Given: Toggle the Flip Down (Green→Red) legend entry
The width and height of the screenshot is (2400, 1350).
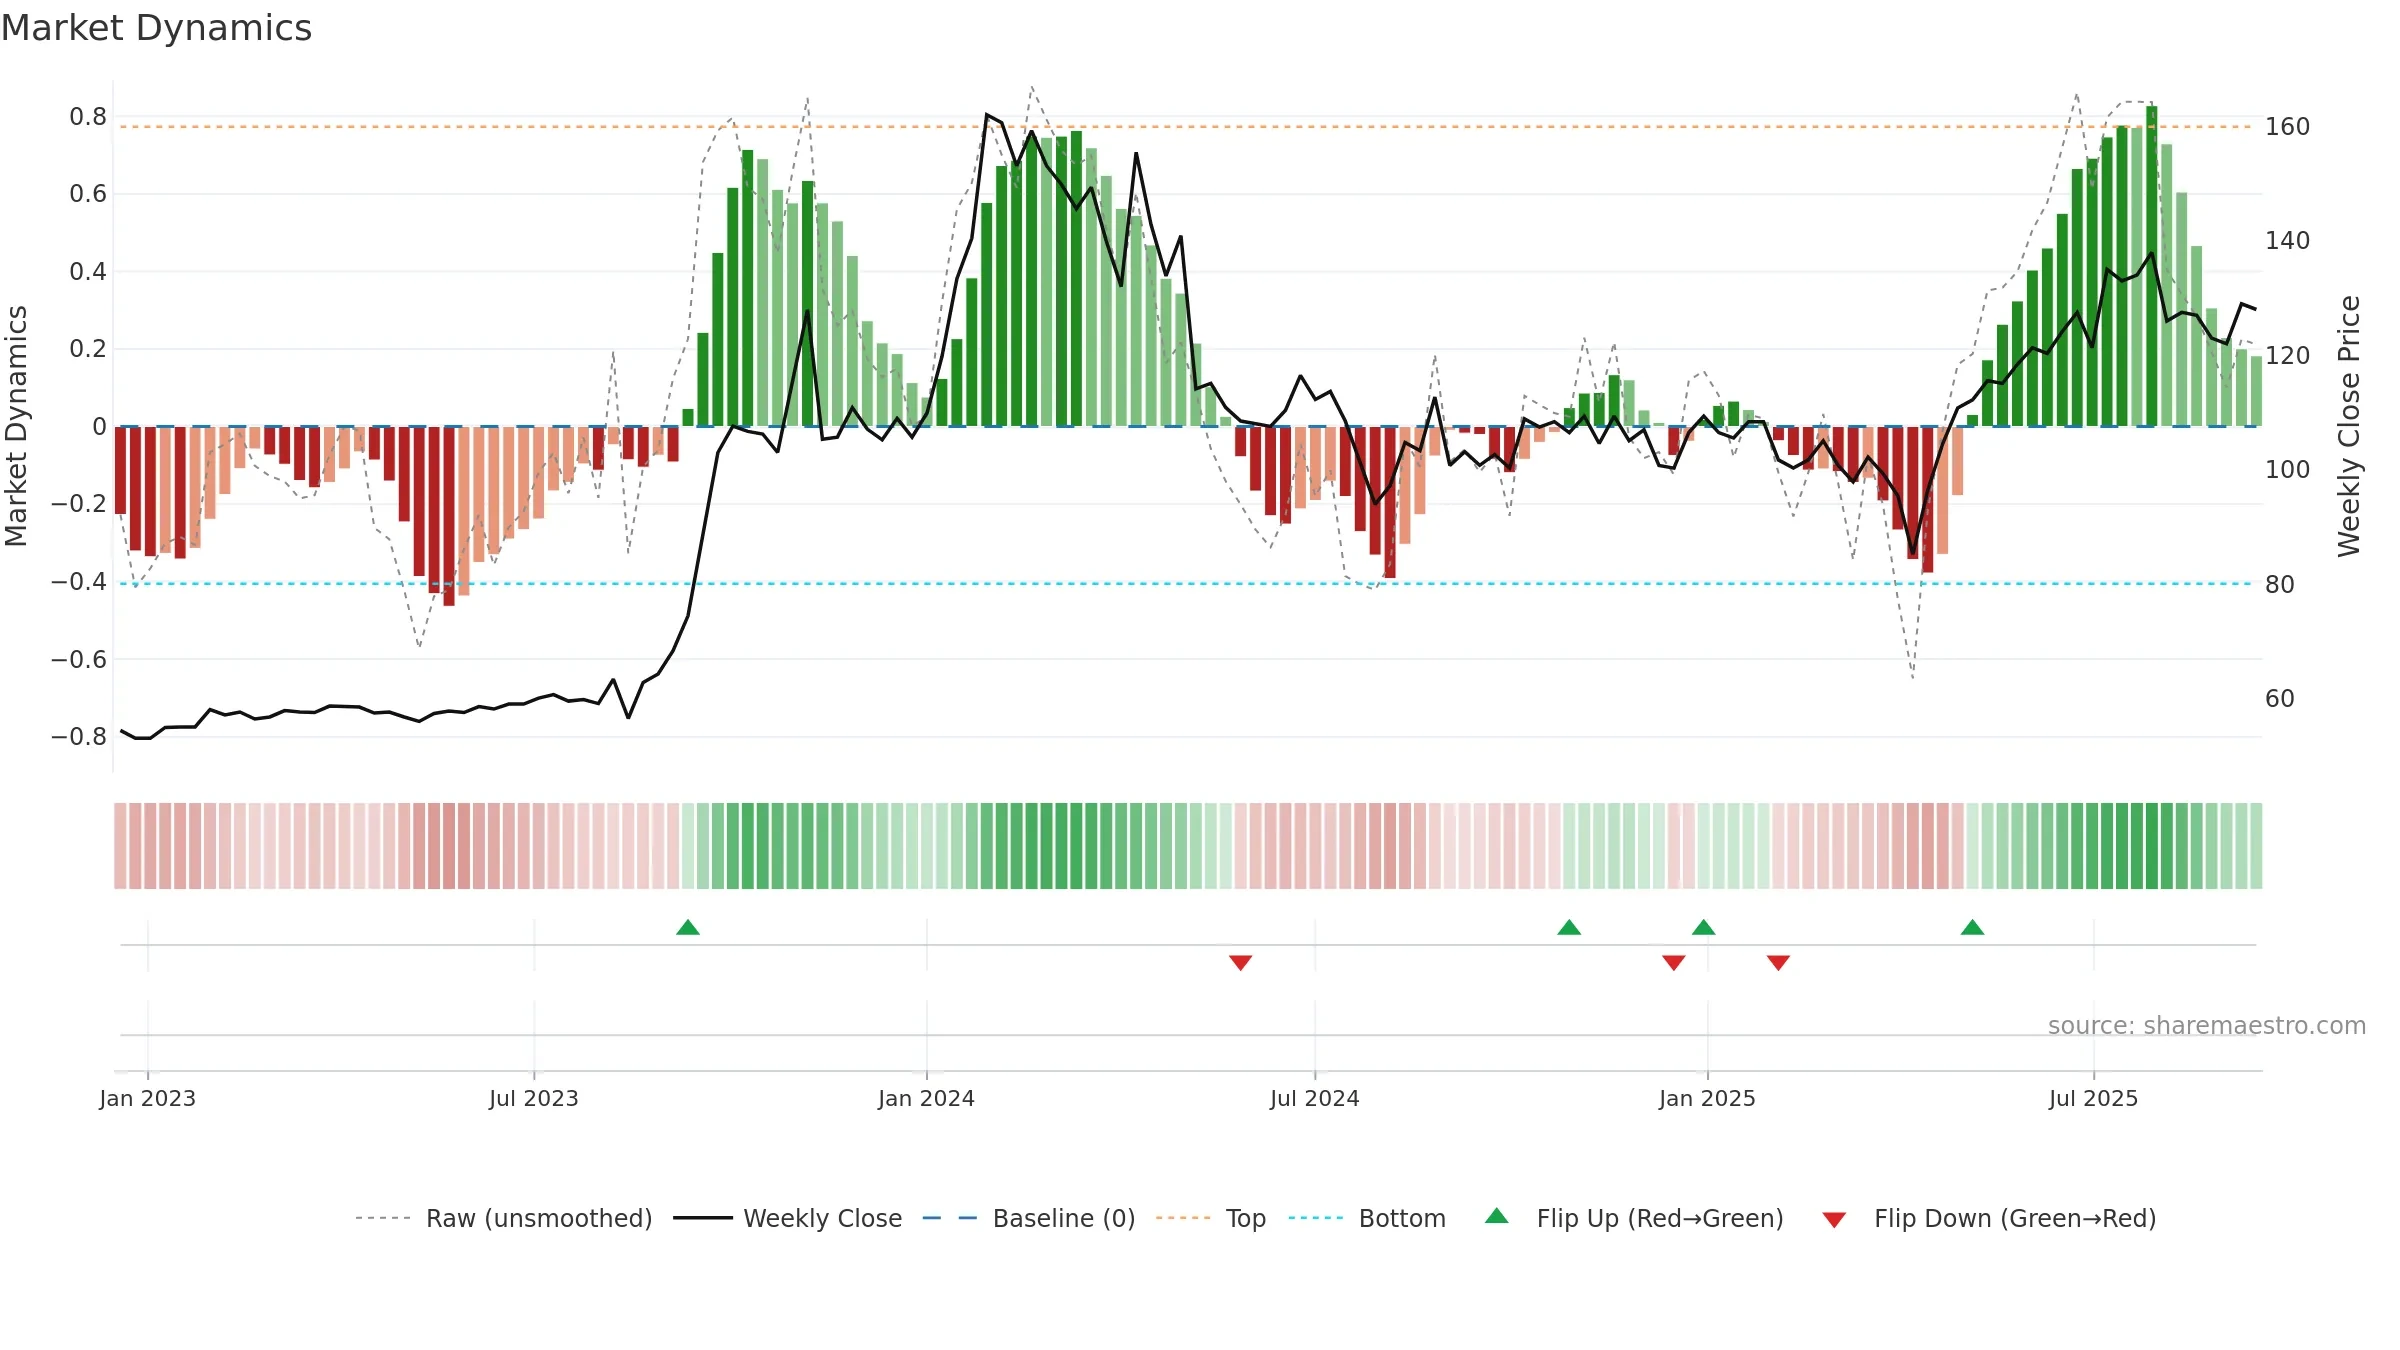Looking at the screenshot, I should point(1988,1218).
